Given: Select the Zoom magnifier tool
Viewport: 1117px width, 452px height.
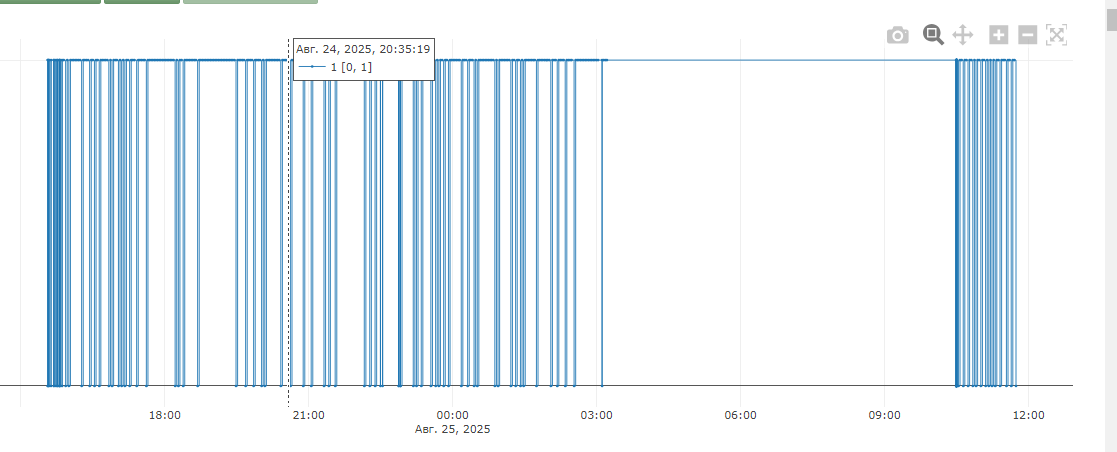Looking at the screenshot, I should click(933, 35).
